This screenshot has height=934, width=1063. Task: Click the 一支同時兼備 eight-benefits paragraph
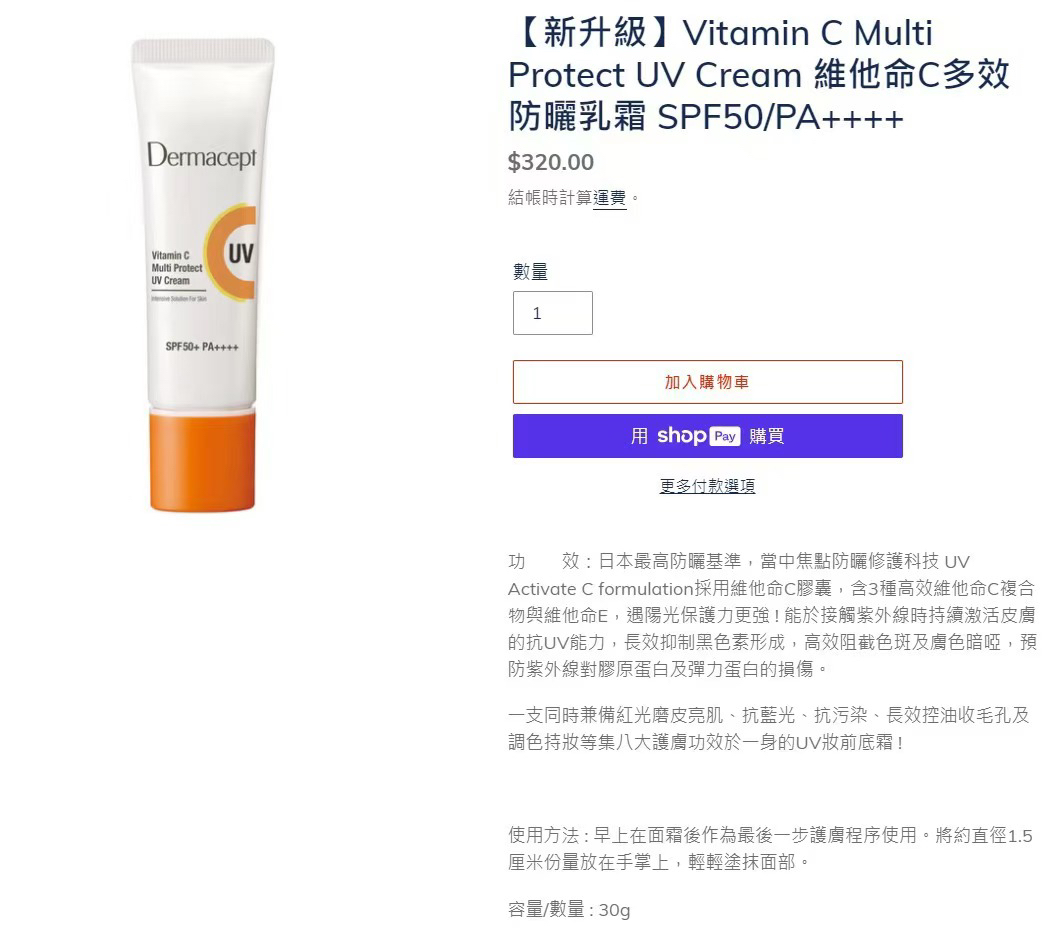point(769,729)
